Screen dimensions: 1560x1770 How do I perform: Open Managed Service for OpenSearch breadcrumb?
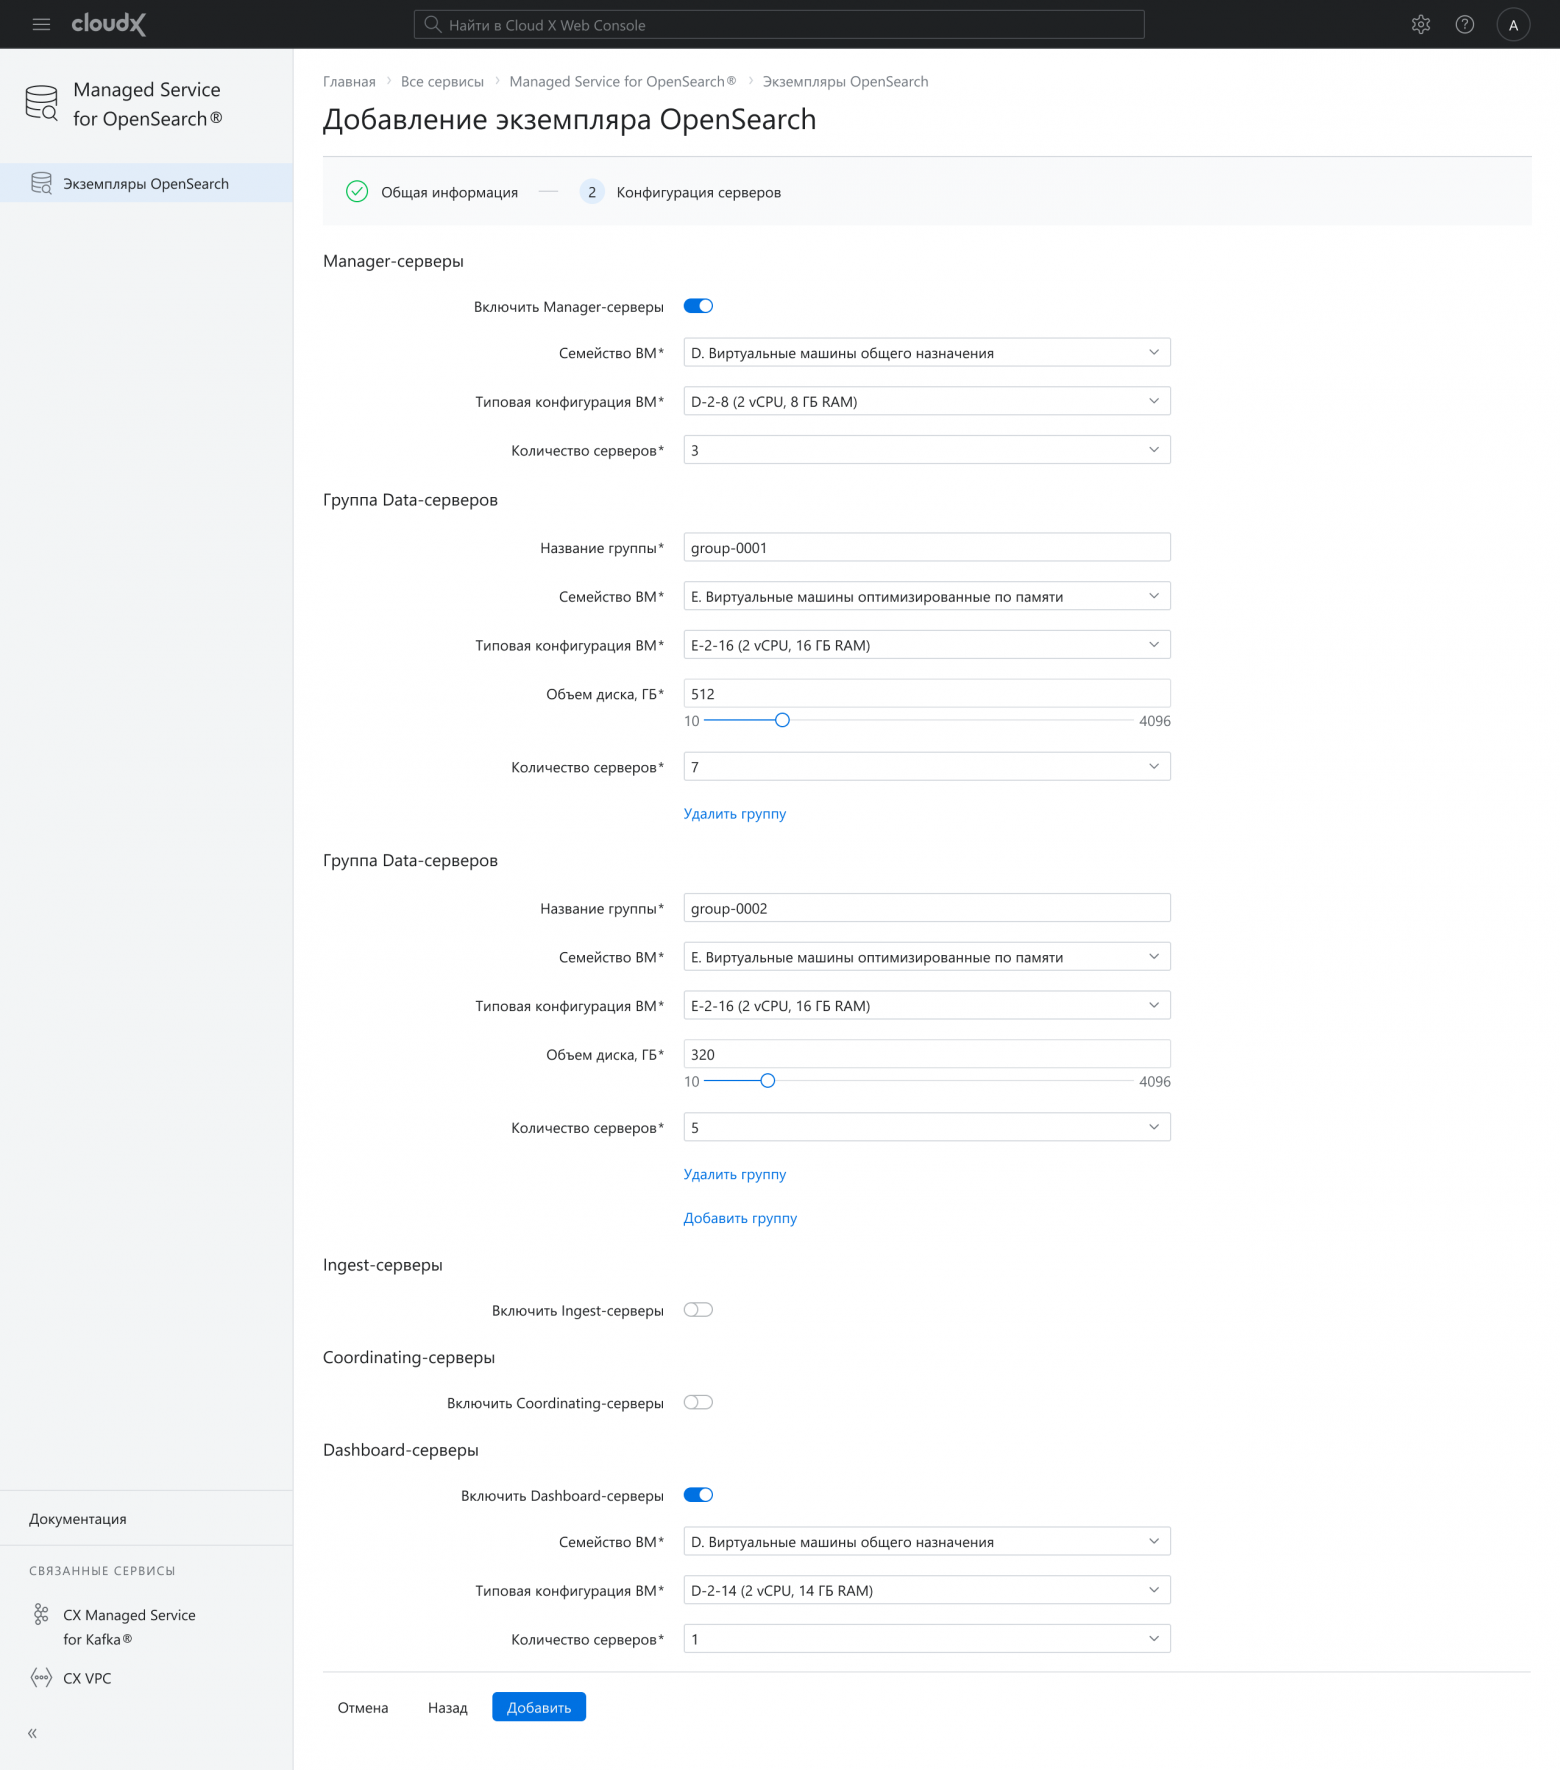(623, 82)
